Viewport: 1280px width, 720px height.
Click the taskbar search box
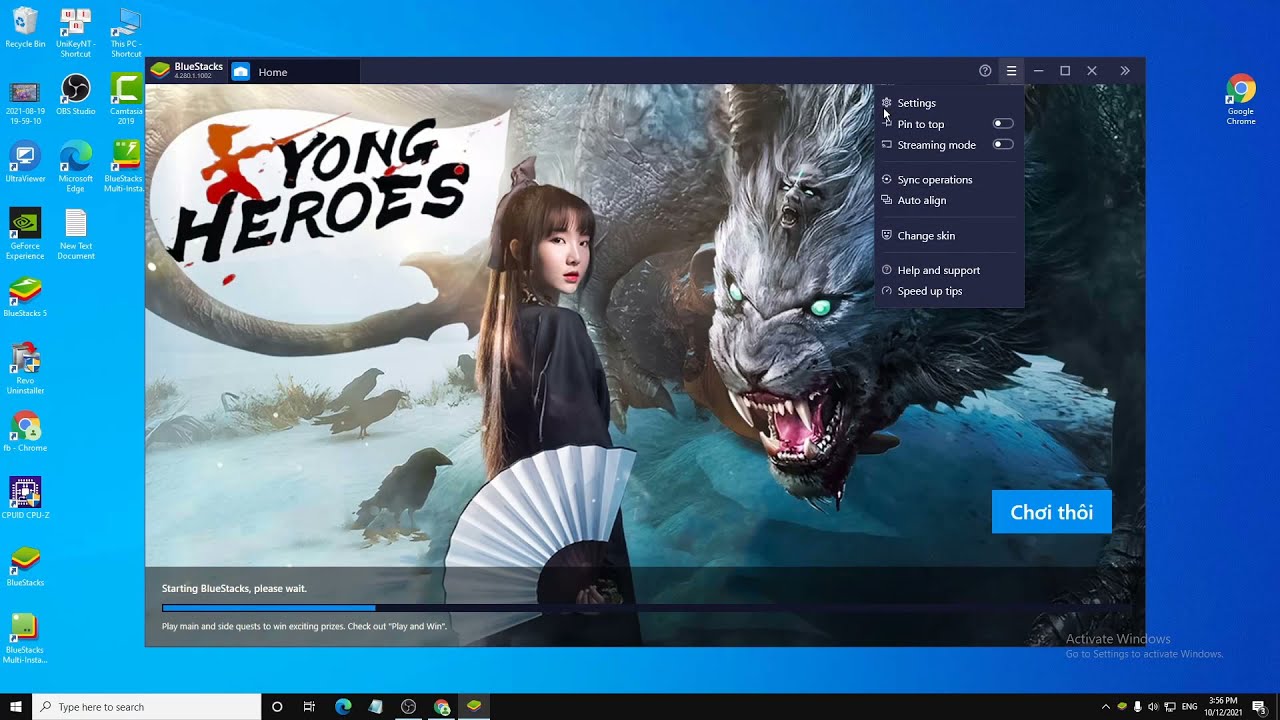(x=146, y=707)
